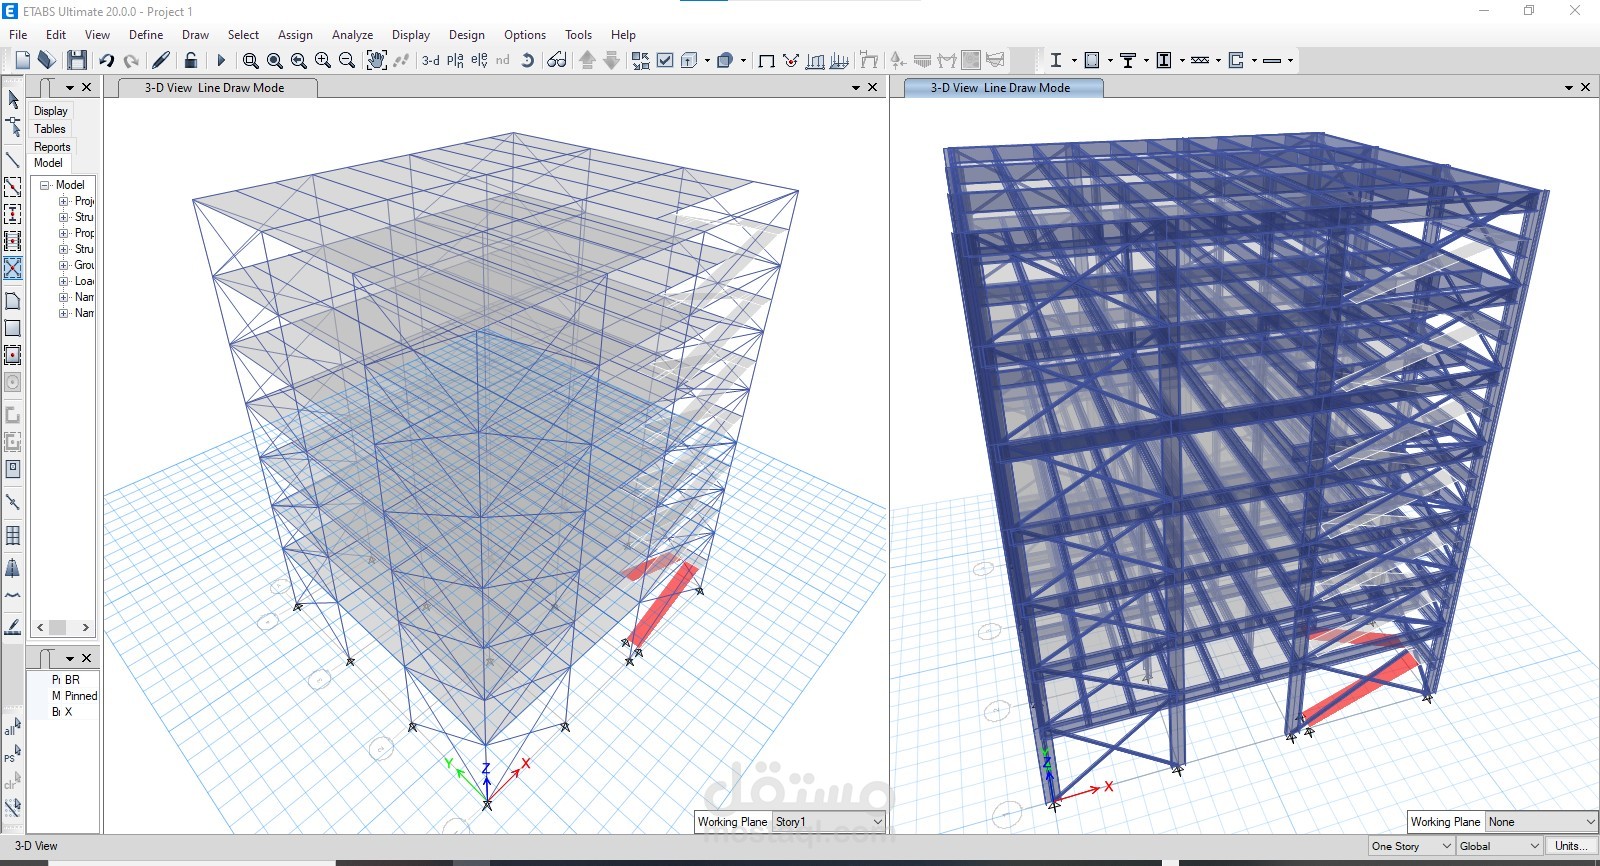1600x866 pixels.
Task: Set Elevation view from toolbar
Action: [x=479, y=61]
